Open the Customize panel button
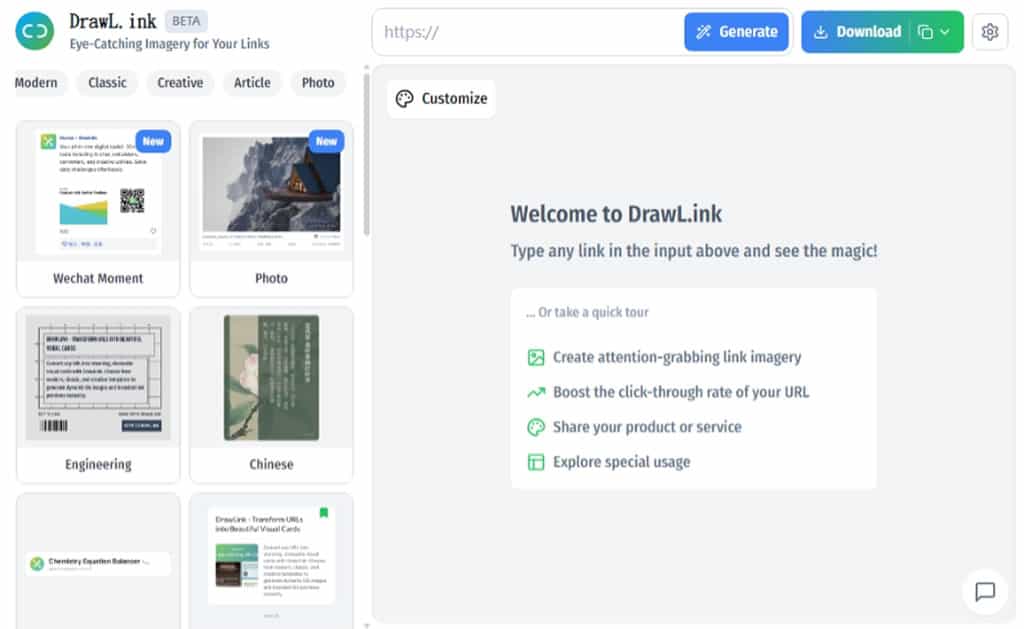 click(441, 99)
